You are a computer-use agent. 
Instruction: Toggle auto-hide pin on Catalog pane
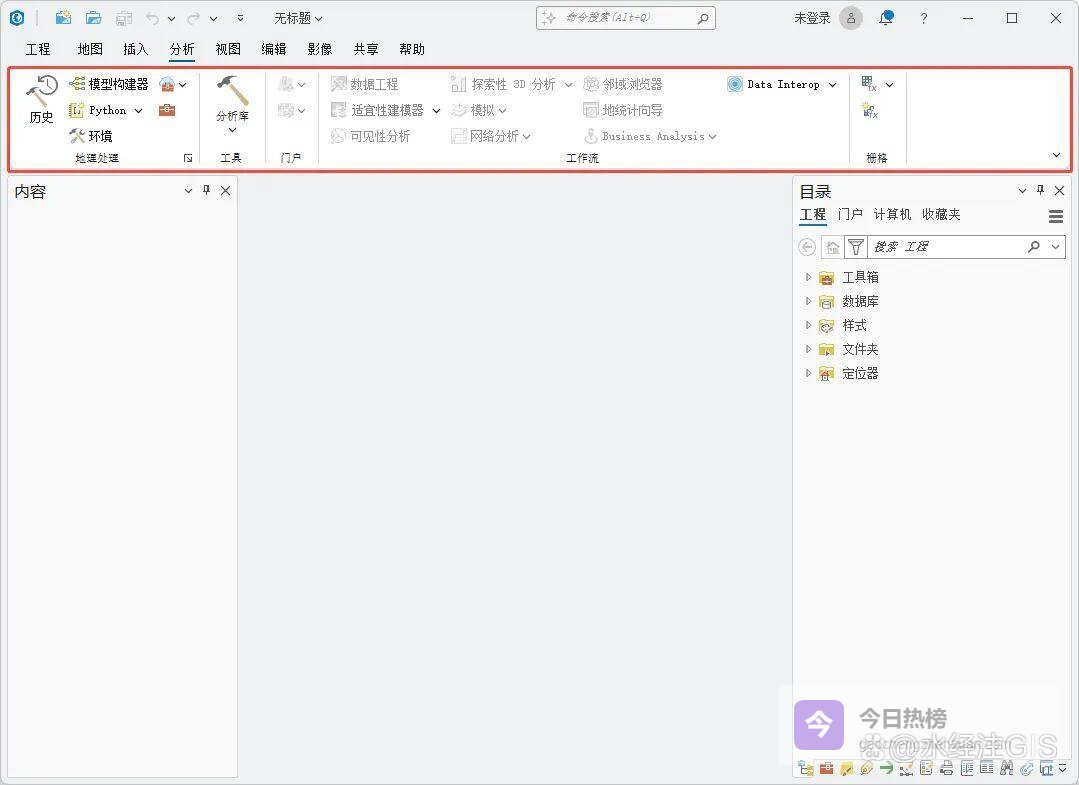(x=1040, y=190)
